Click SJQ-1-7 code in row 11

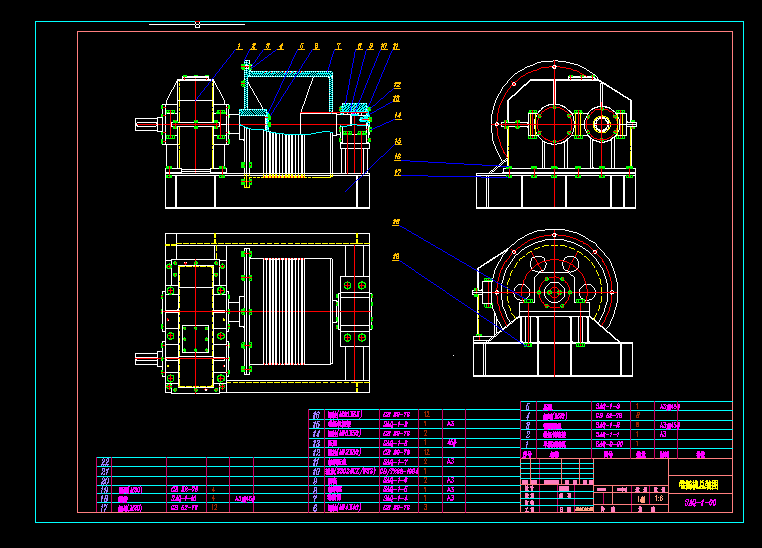coord(395,462)
